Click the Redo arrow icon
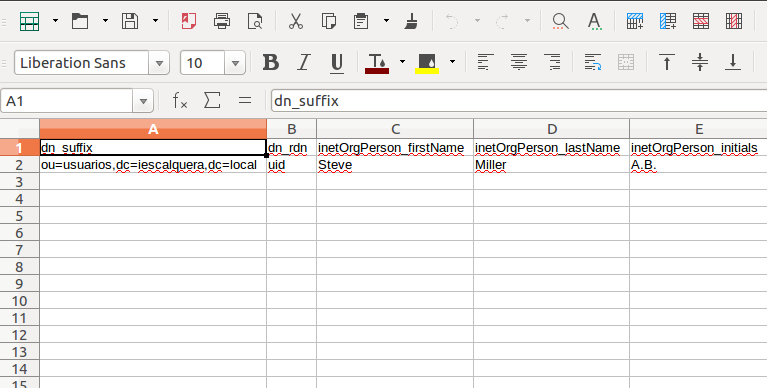 [502, 21]
